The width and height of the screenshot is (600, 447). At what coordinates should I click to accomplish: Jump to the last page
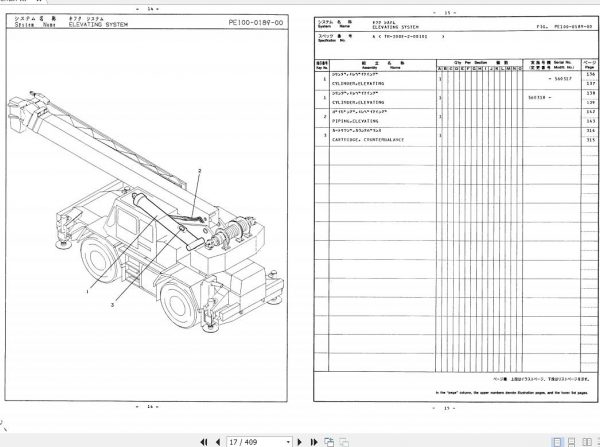coord(314,442)
